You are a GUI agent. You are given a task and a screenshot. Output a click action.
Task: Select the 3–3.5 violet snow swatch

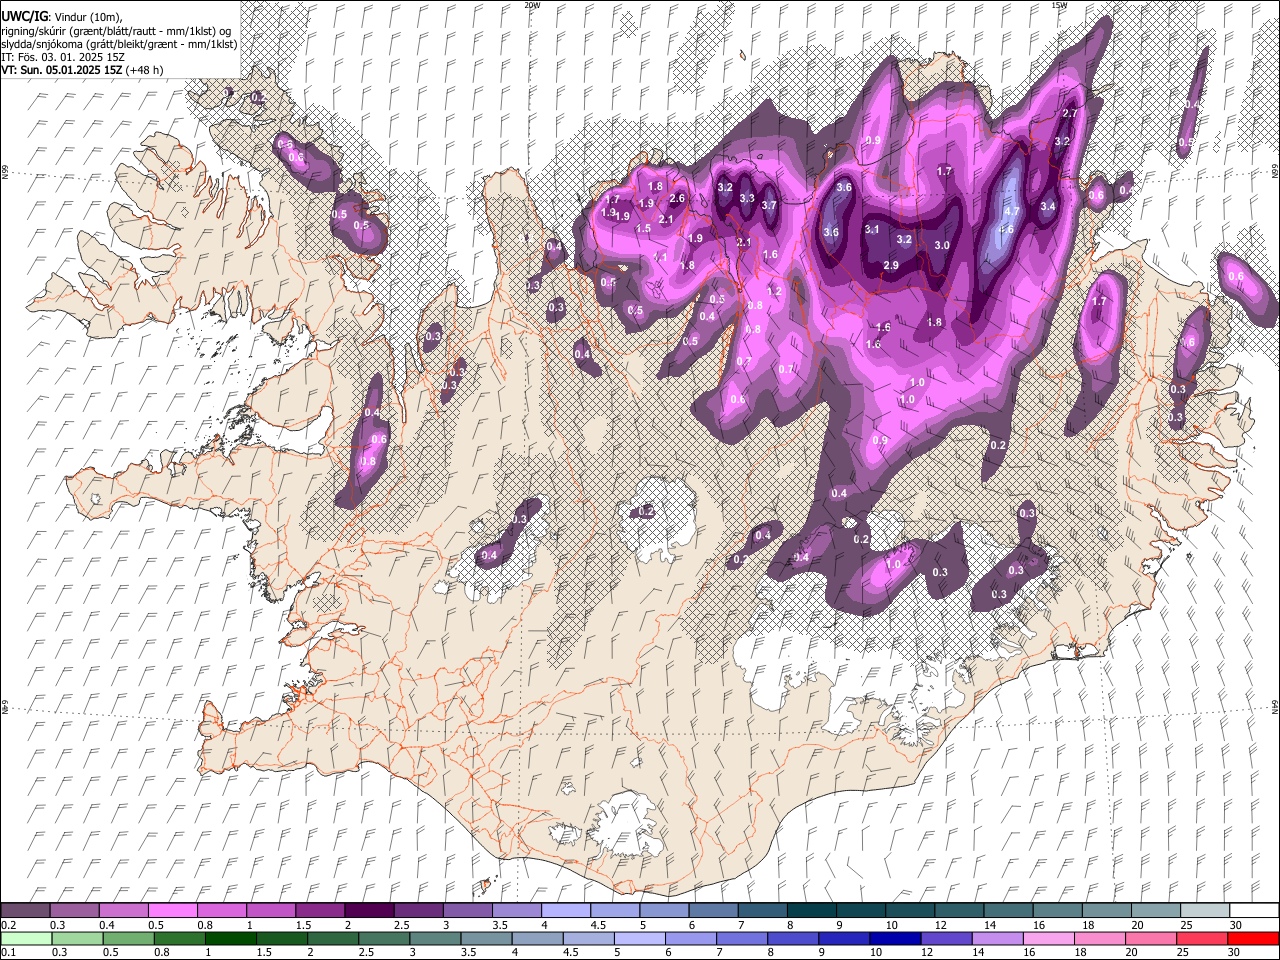(x=467, y=910)
